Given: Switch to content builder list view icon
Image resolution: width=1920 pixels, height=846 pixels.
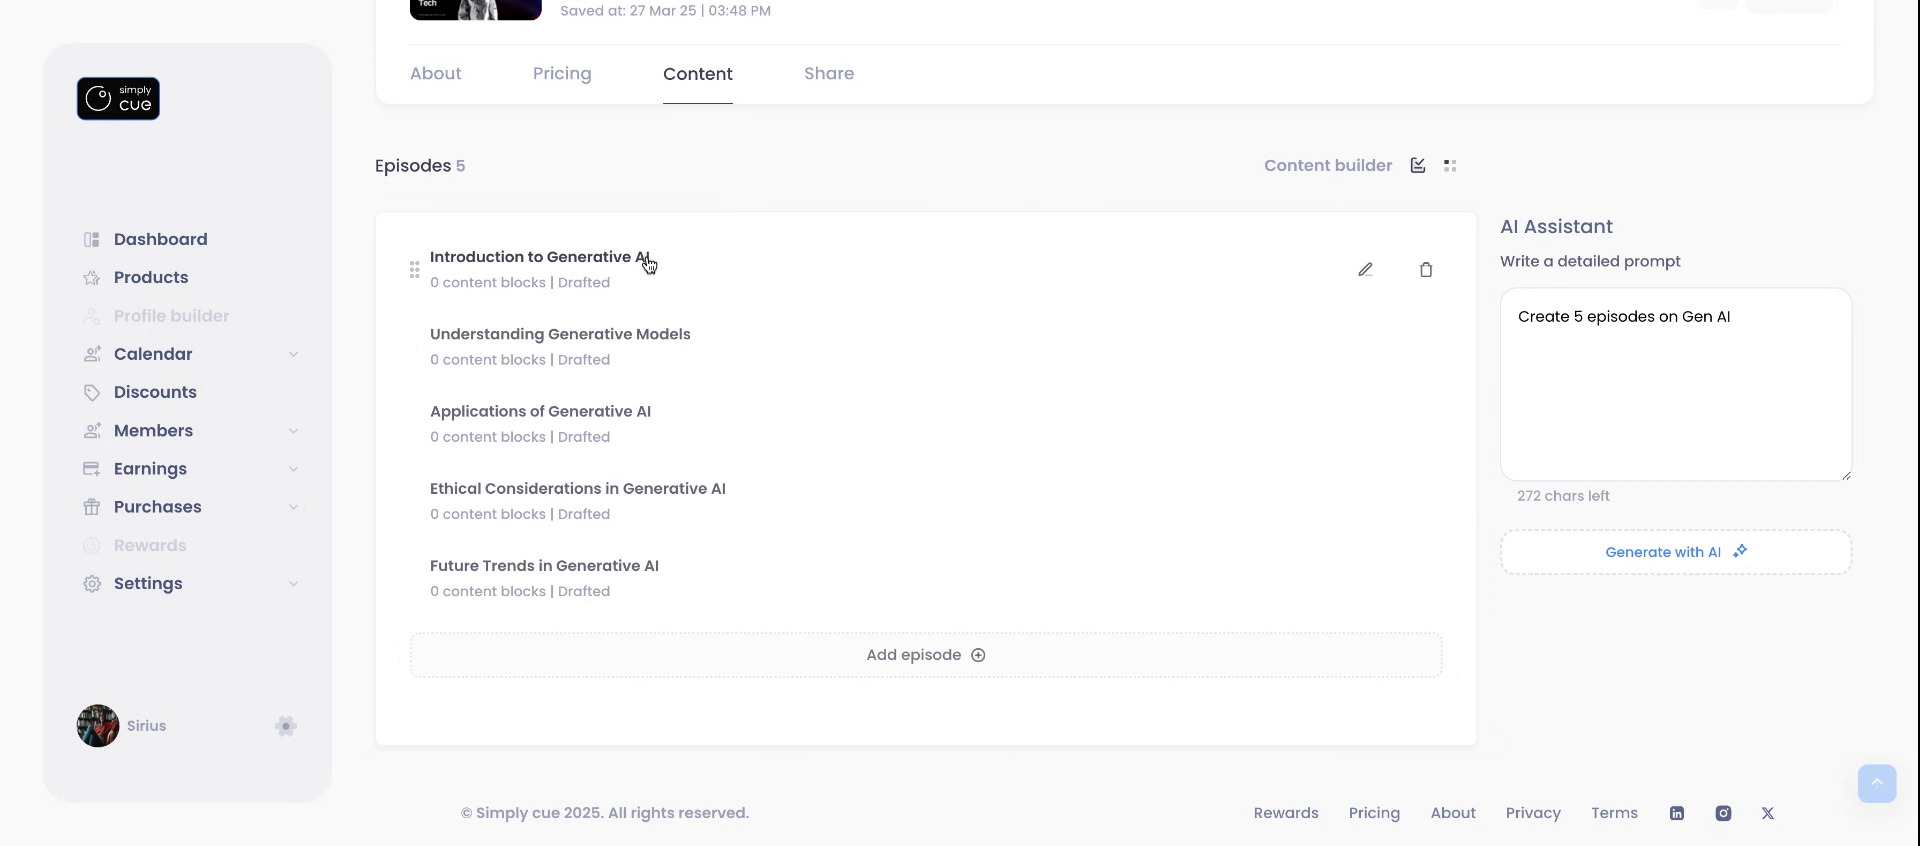Looking at the screenshot, I should click(x=1418, y=166).
